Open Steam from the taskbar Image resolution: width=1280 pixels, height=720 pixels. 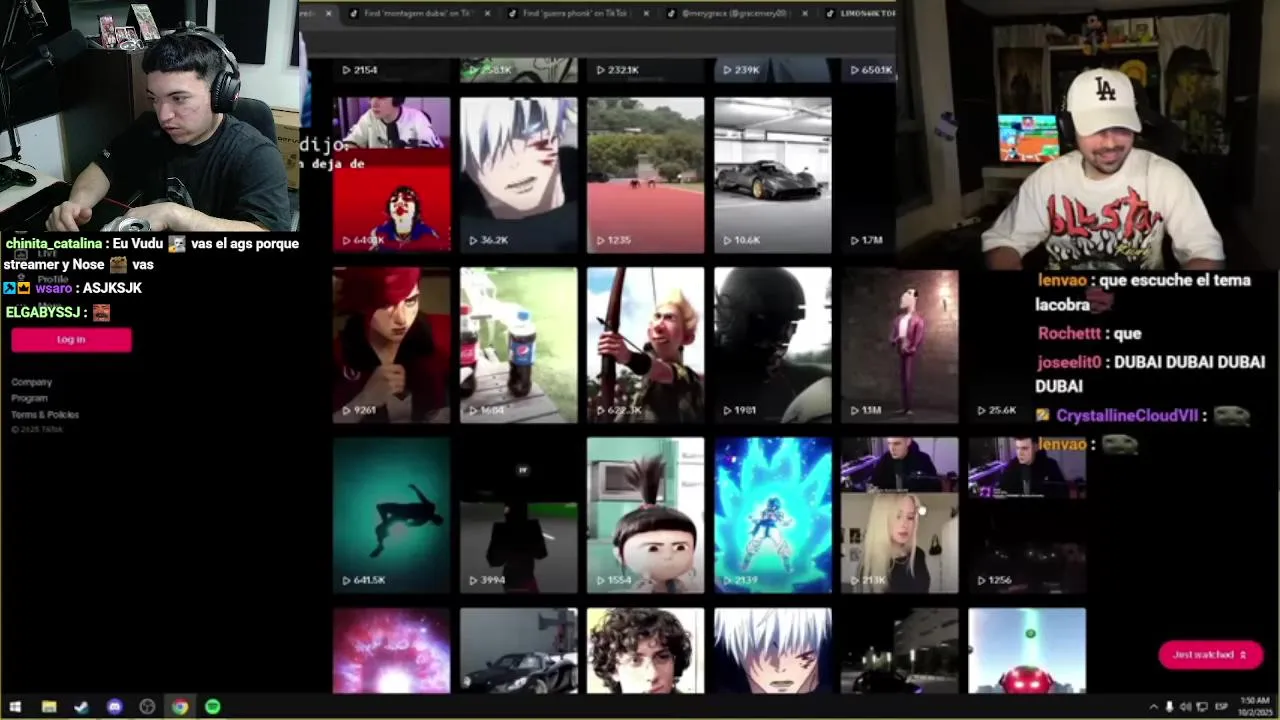(81, 707)
